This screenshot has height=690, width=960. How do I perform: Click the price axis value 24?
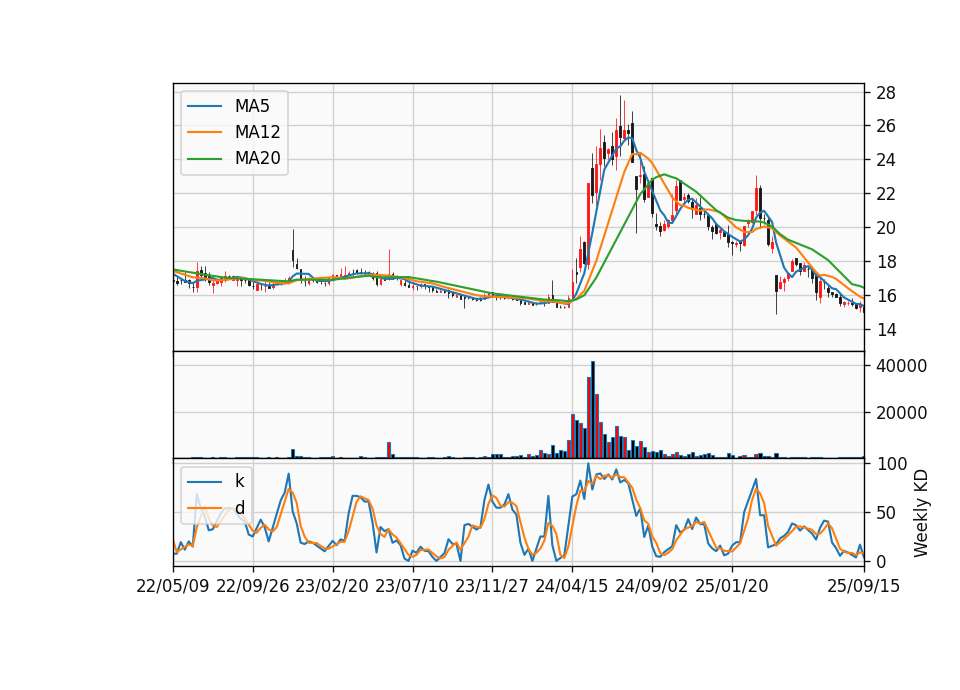click(x=886, y=160)
